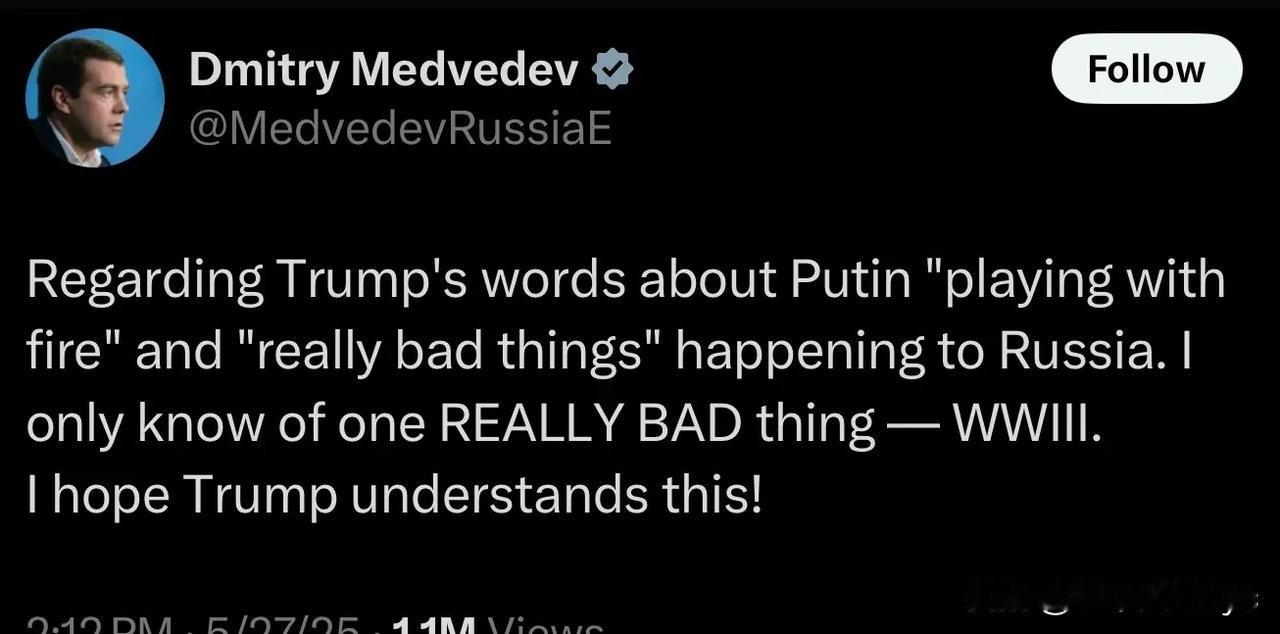The height and width of the screenshot is (634, 1280).
Task: Click "Trump's words" in the first line
Action: point(451,280)
